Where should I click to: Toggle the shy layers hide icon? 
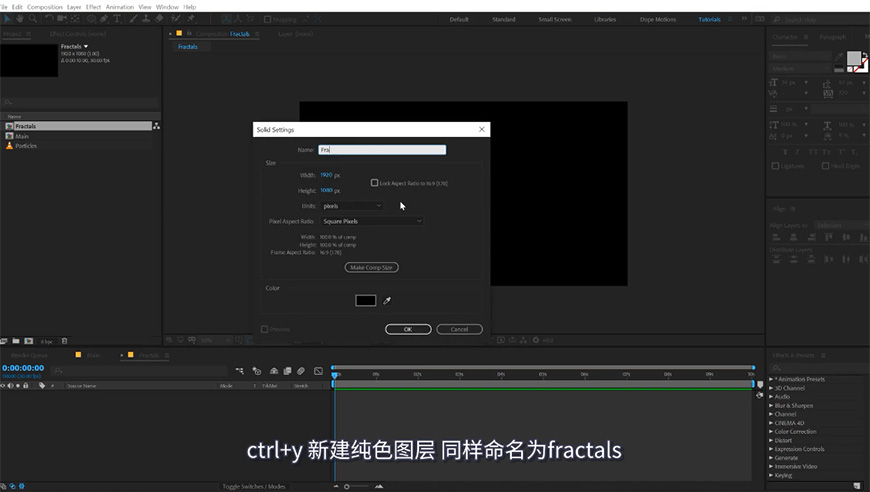click(x=274, y=371)
